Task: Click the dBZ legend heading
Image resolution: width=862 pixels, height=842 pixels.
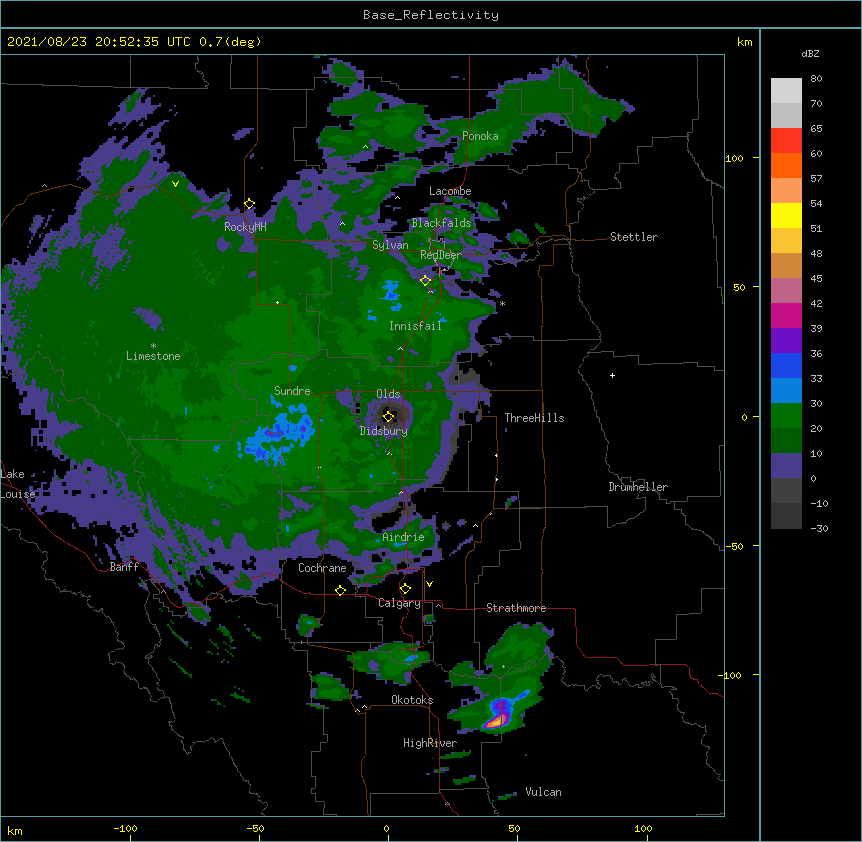Action: (810, 53)
